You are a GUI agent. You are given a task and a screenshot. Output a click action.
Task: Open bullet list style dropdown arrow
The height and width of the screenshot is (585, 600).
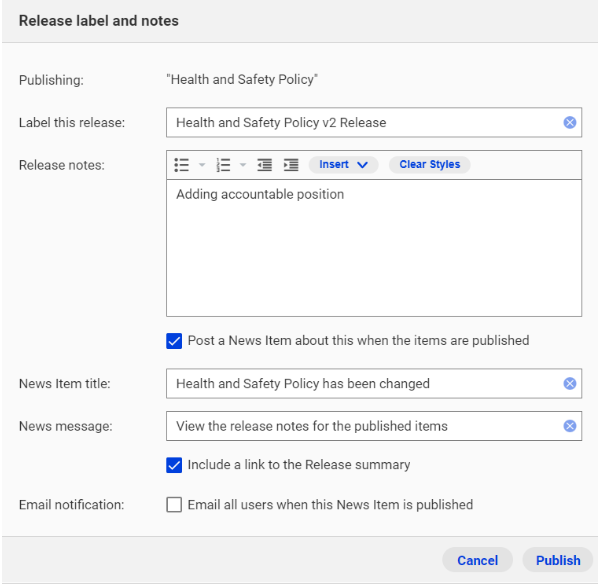pyautogui.click(x=202, y=165)
